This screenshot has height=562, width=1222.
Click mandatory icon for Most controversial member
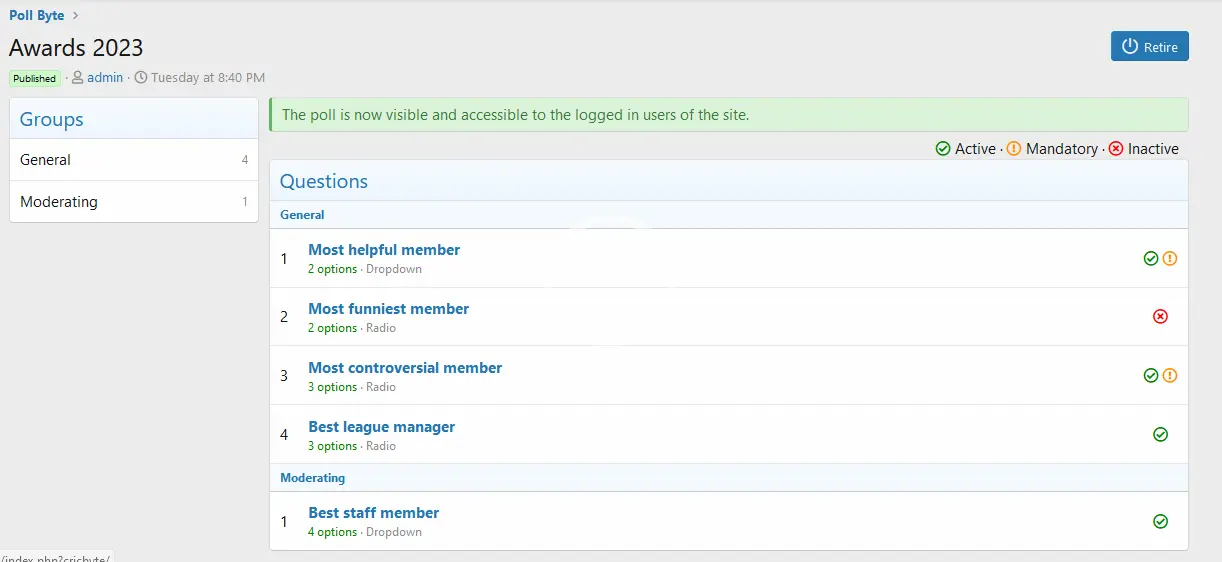pyautogui.click(x=1170, y=376)
